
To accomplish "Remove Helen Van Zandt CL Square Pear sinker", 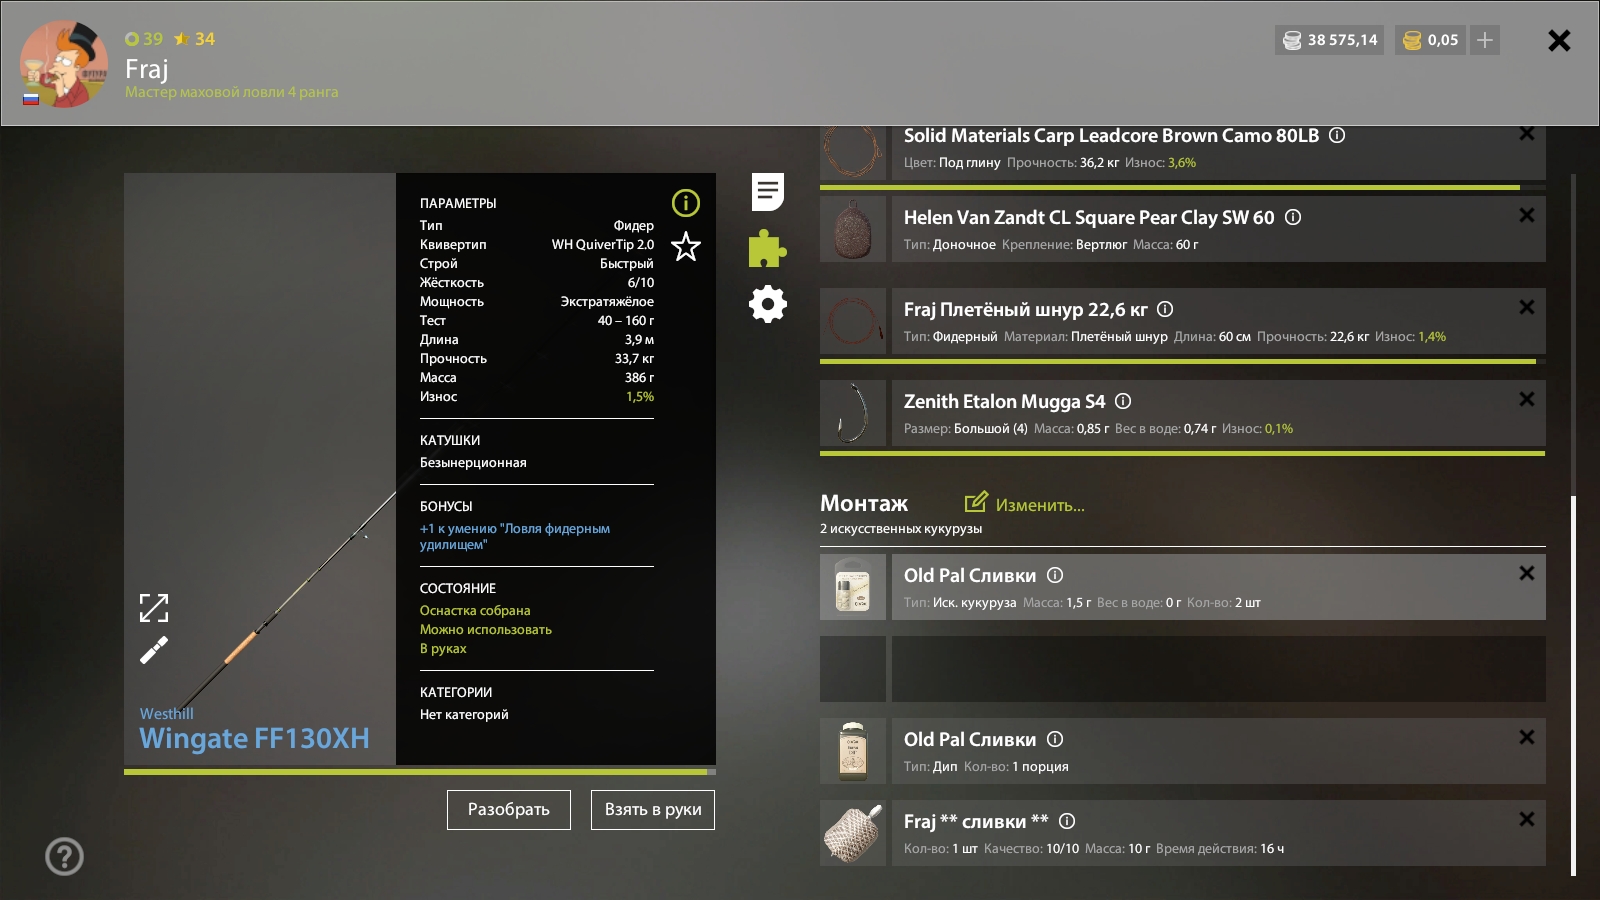I will [x=1527, y=215].
